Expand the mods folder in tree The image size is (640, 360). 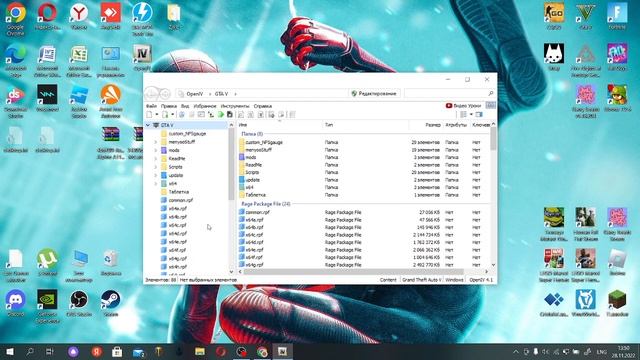pyautogui.click(x=156, y=150)
